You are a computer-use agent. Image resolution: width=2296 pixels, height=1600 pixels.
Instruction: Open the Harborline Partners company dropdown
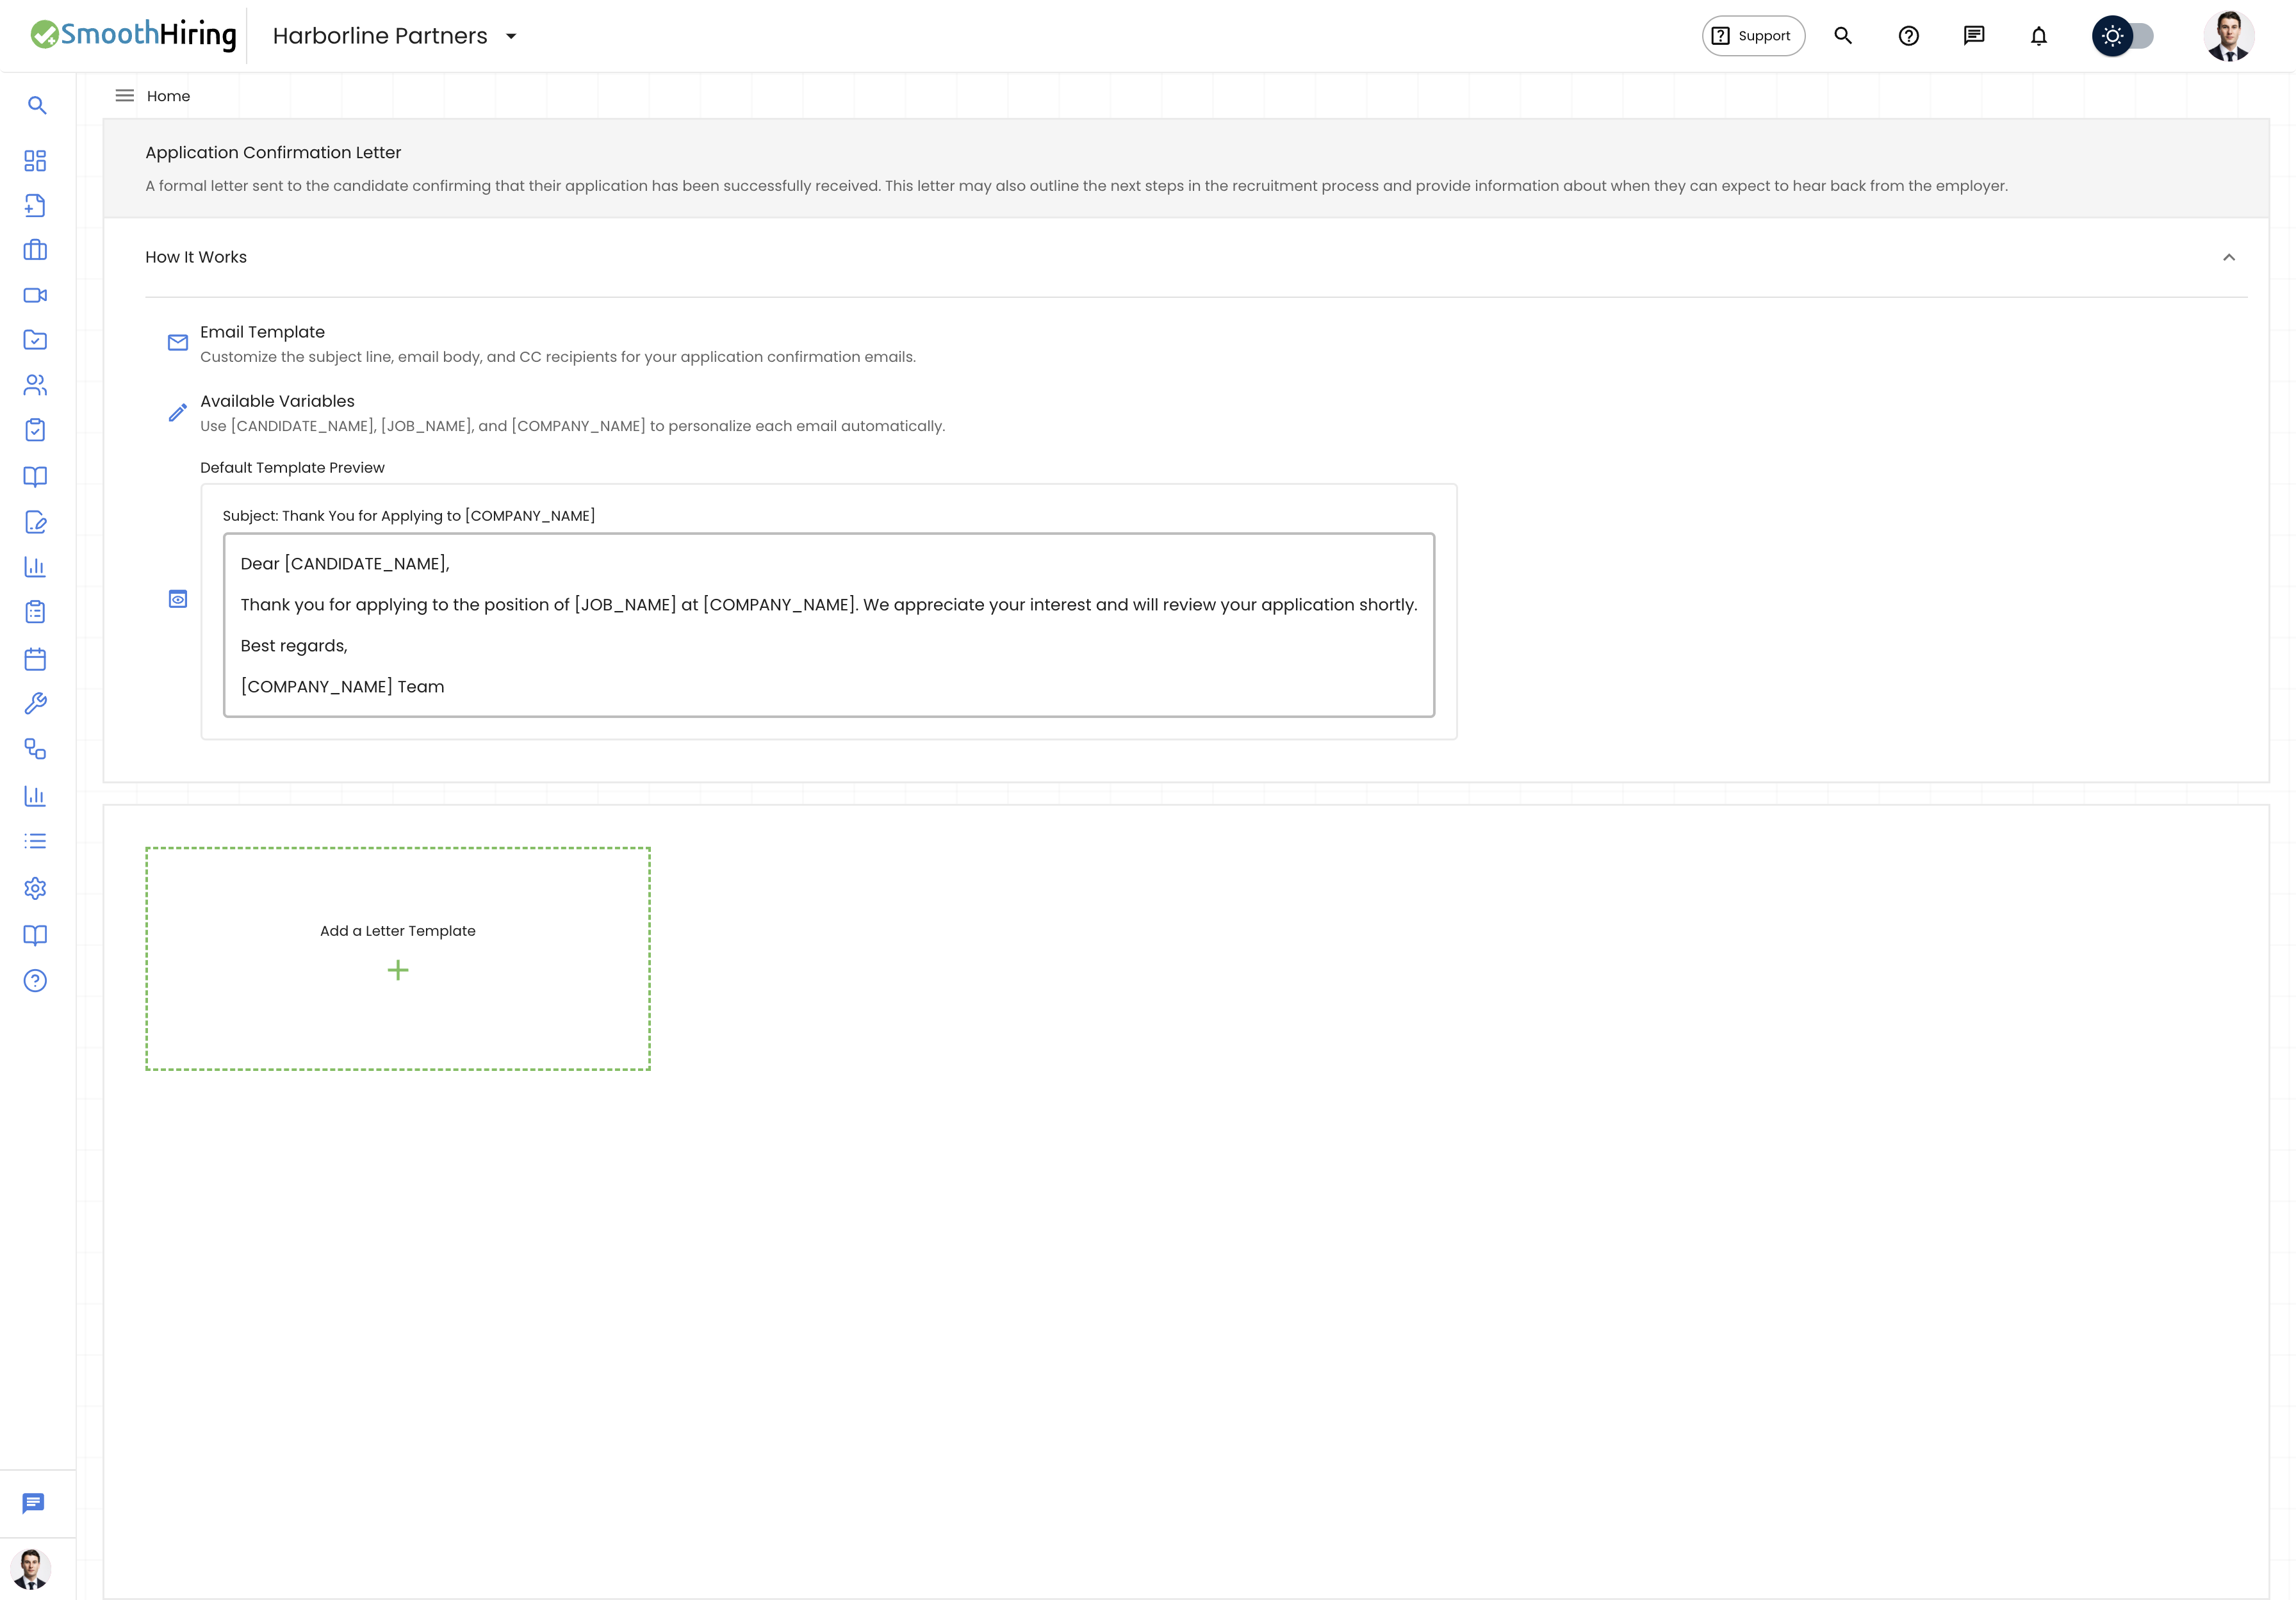coord(395,36)
